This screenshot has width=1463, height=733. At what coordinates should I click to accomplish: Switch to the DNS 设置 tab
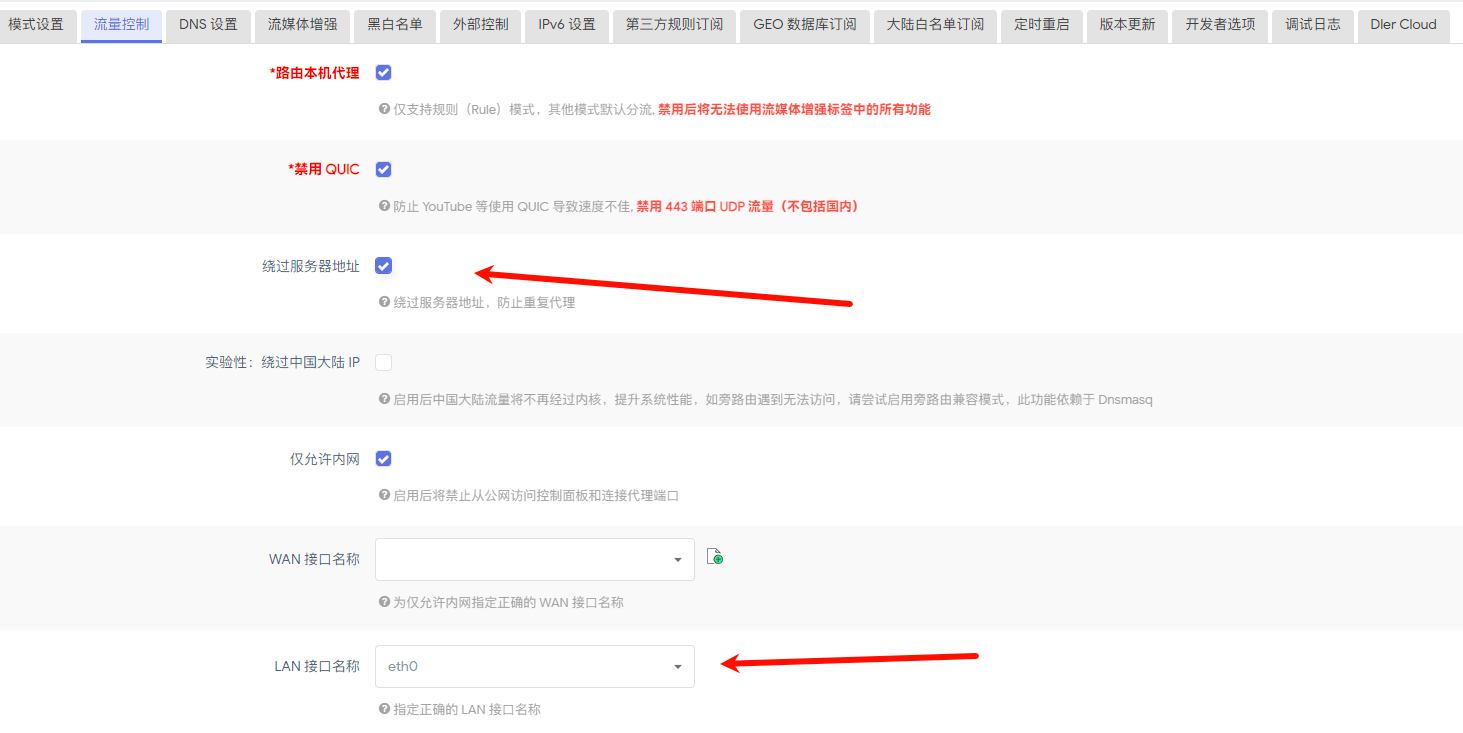pyautogui.click(x=208, y=25)
